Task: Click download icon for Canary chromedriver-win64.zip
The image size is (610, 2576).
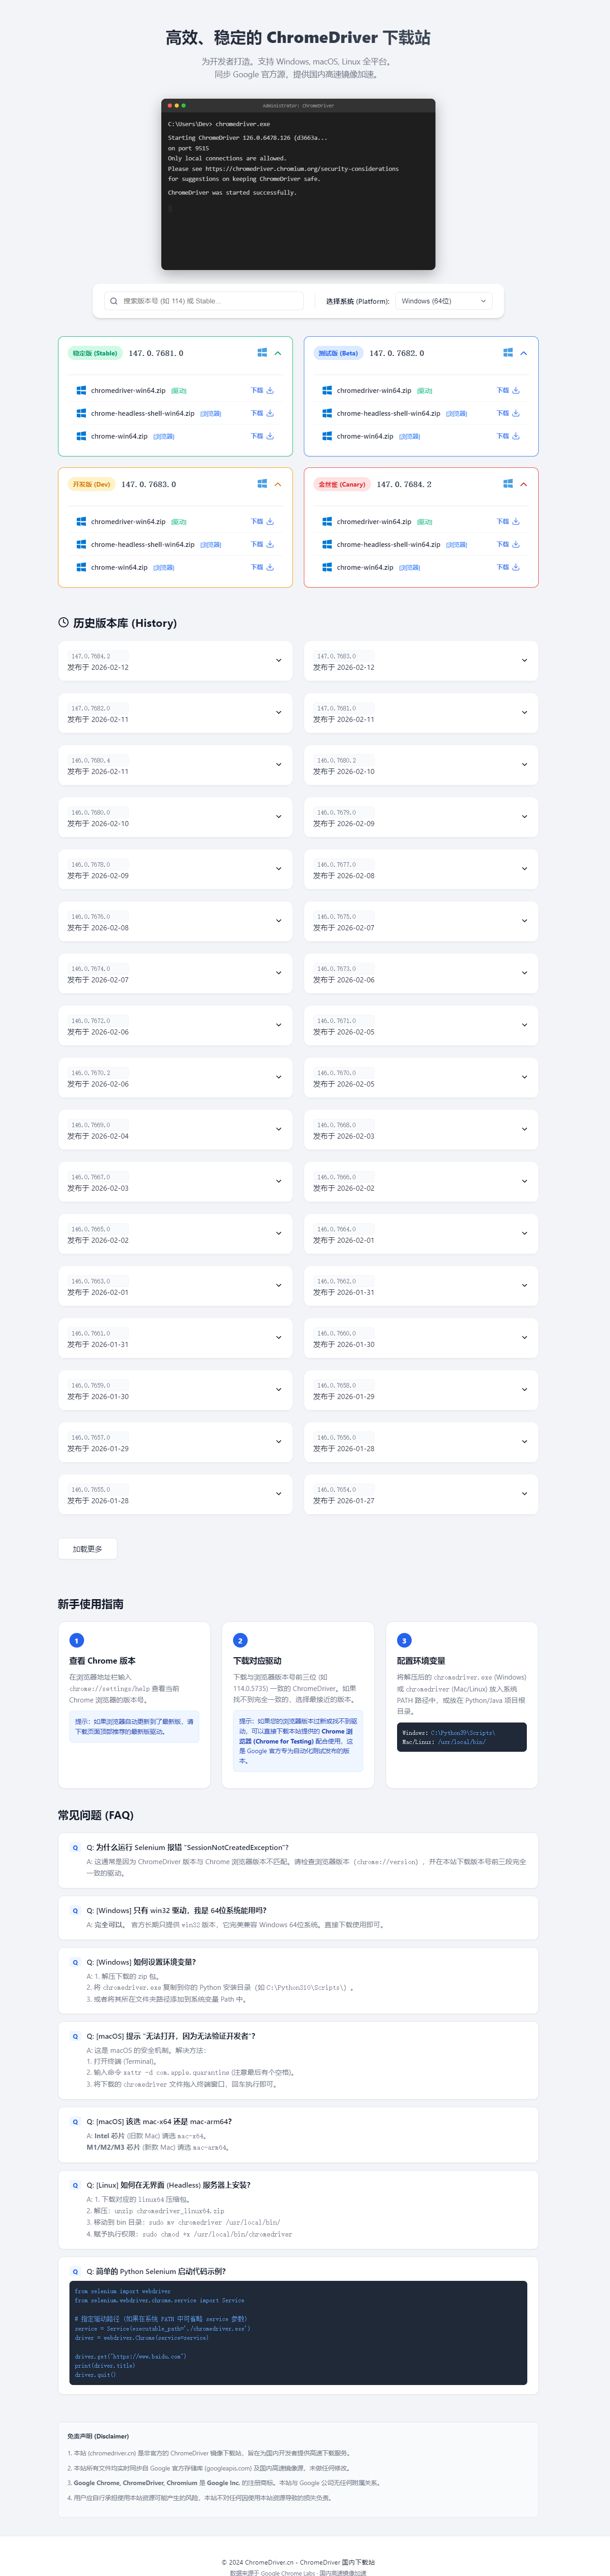Action: (516, 522)
